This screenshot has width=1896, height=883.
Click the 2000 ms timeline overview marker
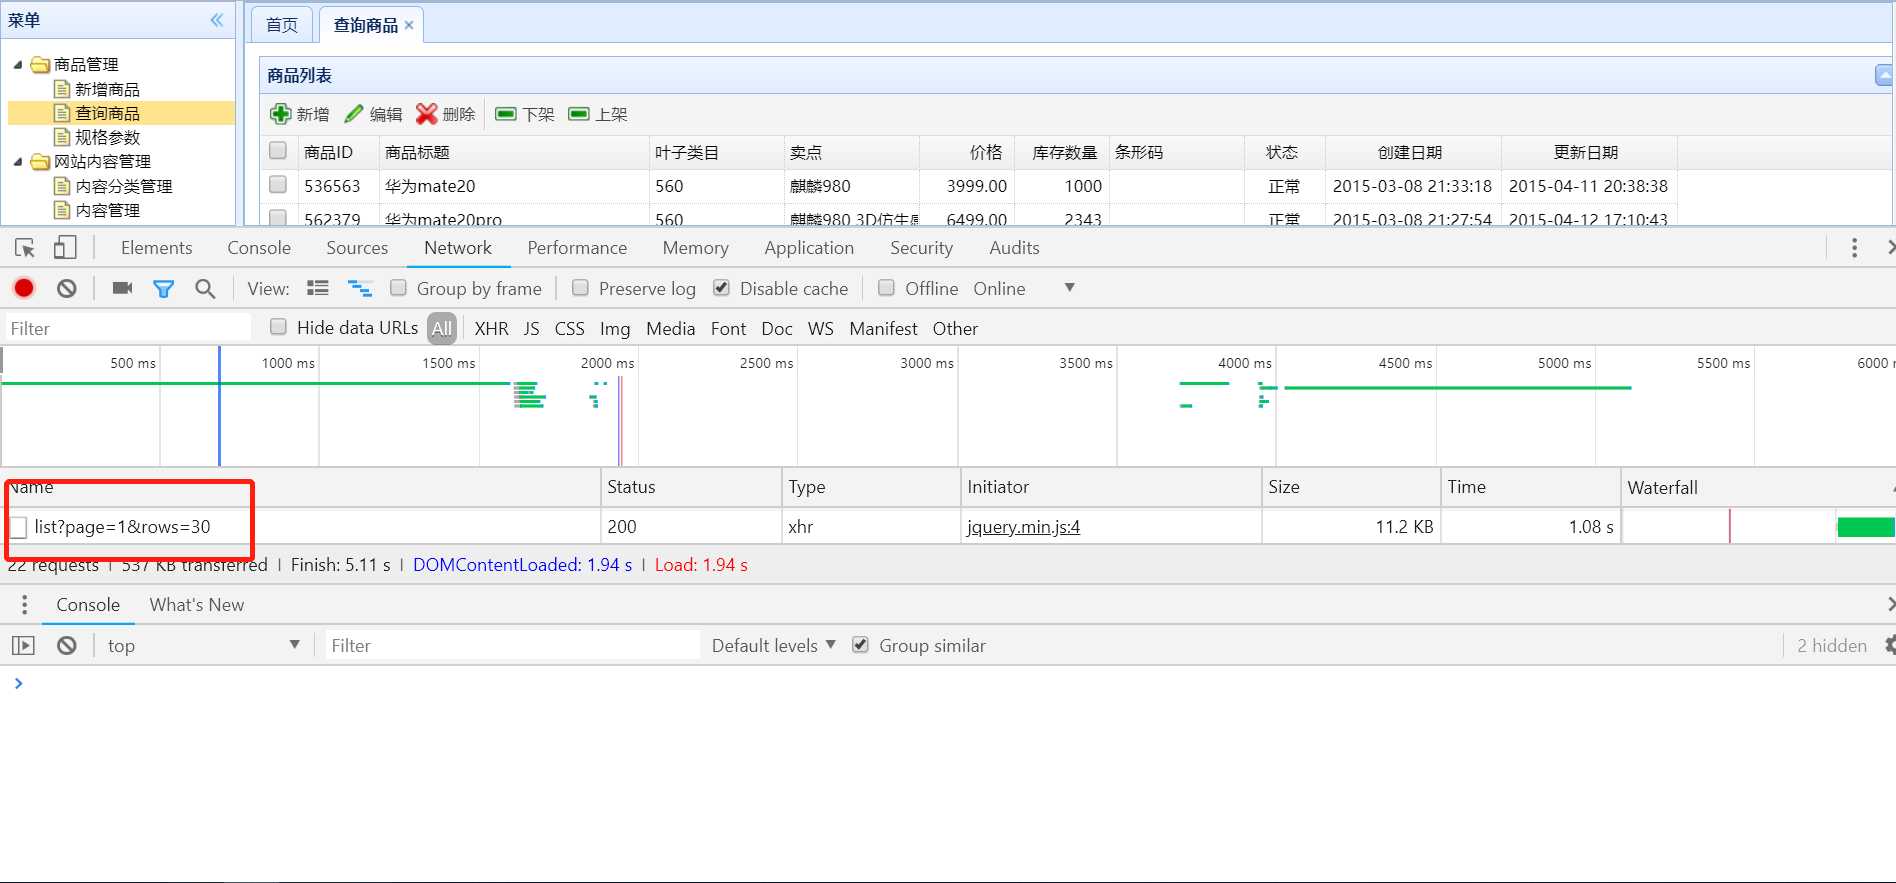coord(607,363)
